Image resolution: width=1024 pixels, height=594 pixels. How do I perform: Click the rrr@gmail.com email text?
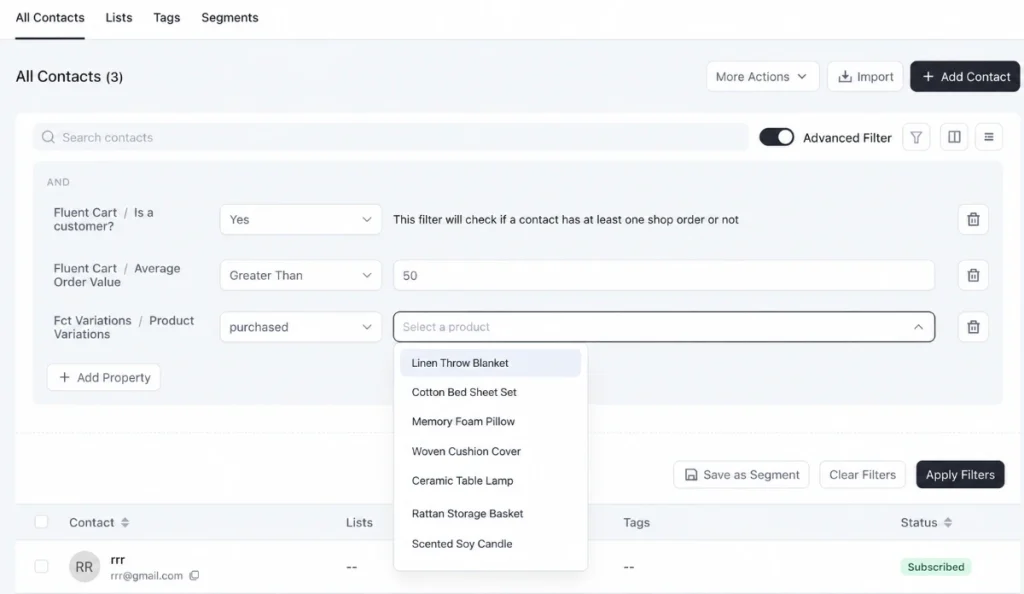coord(146,576)
